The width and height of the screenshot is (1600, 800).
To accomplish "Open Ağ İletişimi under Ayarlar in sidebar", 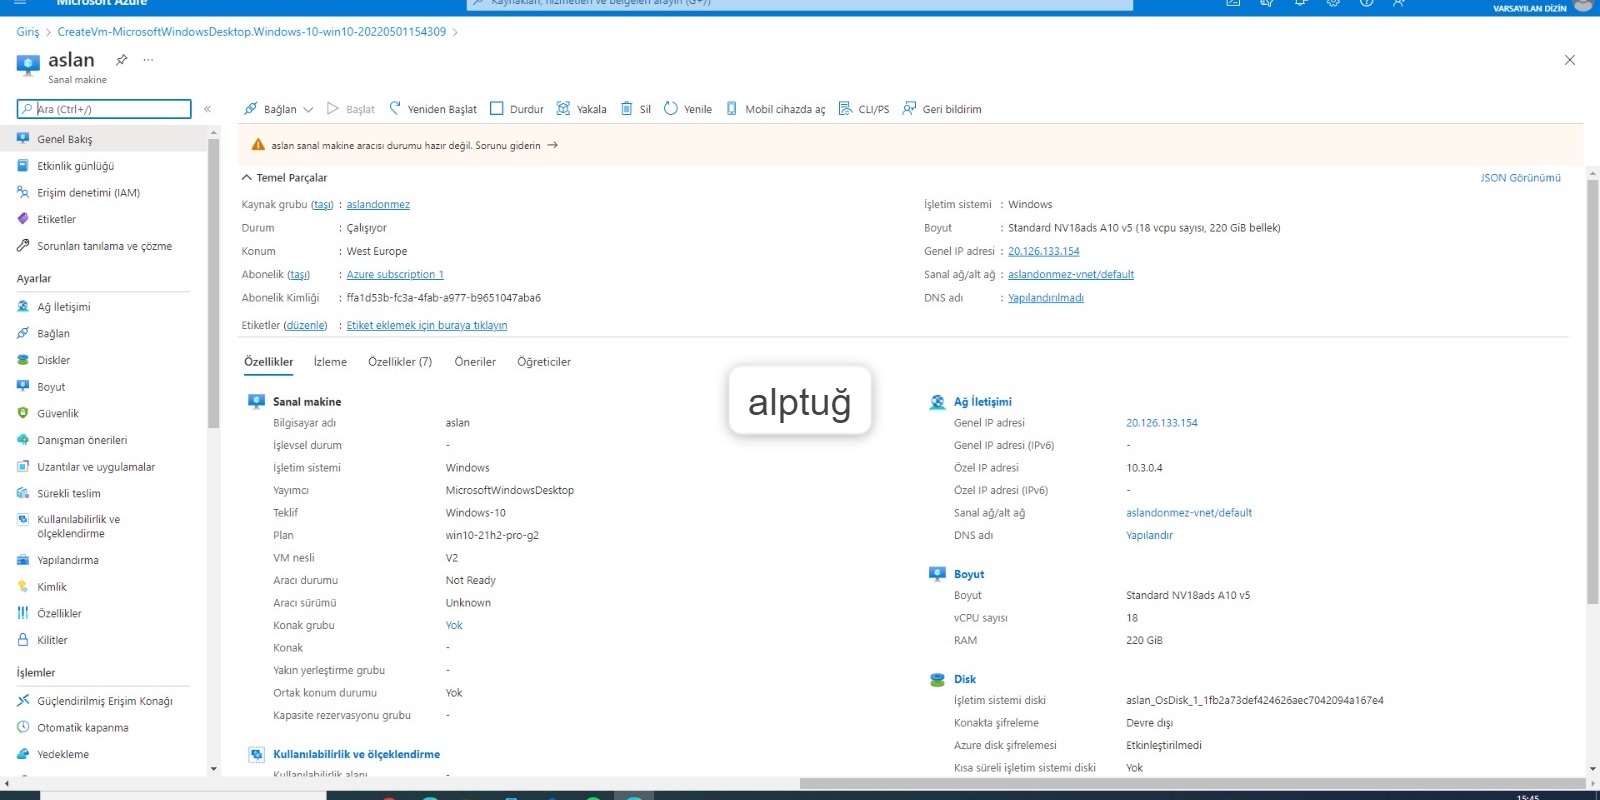I will pos(64,307).
